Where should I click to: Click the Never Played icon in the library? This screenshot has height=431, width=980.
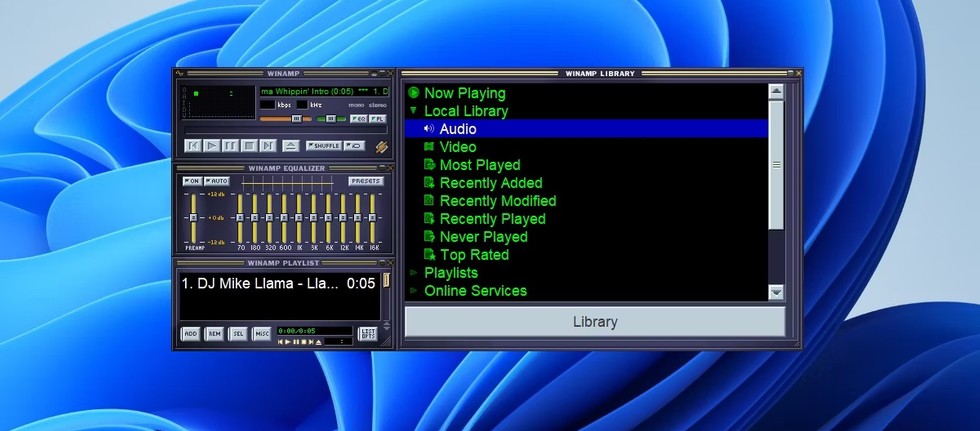(429, 237)
